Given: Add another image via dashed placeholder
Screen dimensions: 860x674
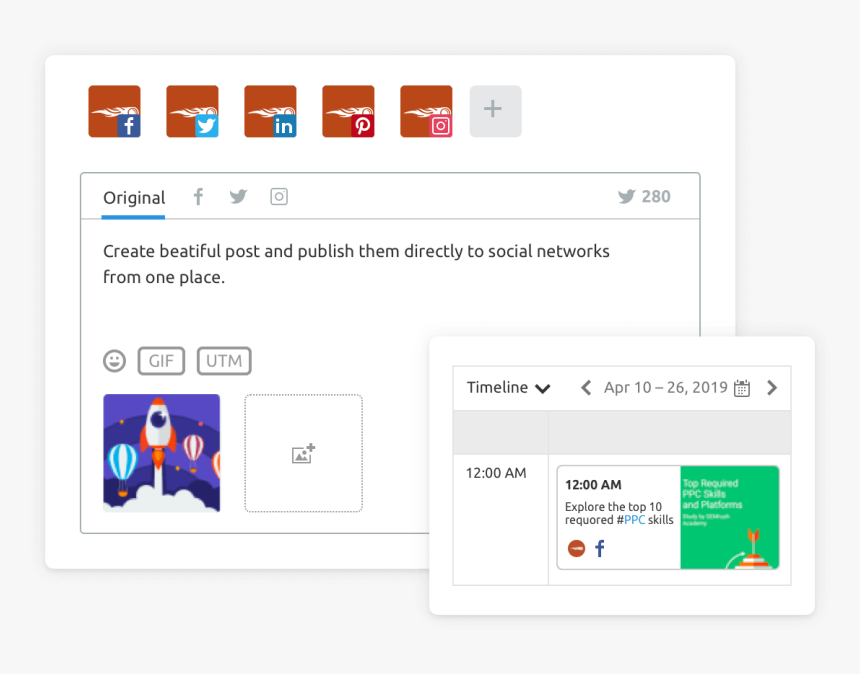Looking at the screenshot, I should coord(303,453).
